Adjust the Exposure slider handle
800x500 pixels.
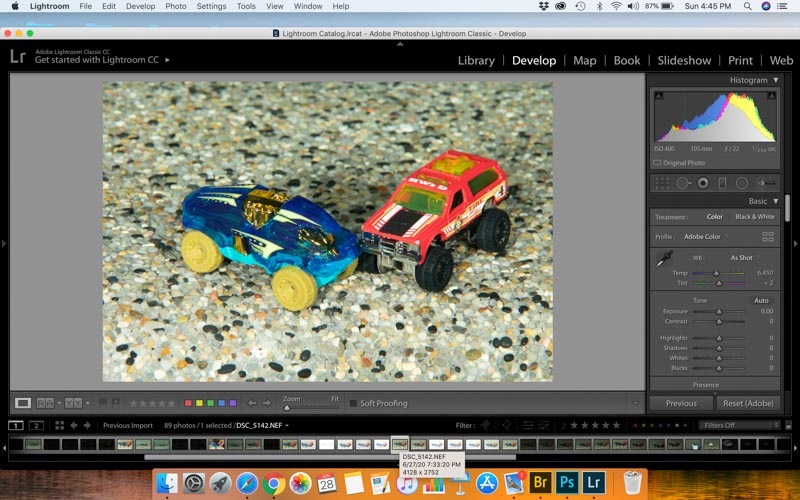[x=719, y=311]
